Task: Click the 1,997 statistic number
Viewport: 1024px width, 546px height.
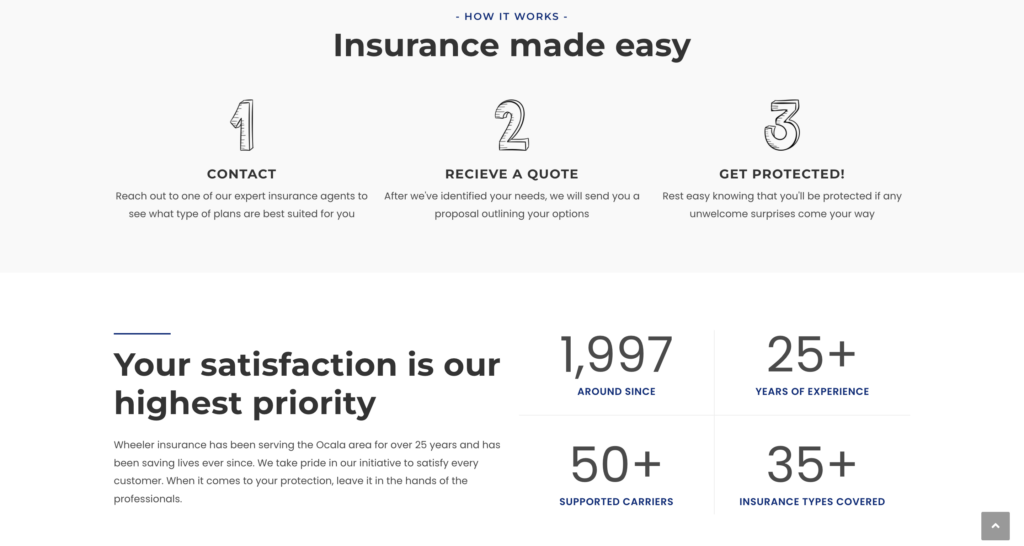Action: [616, 355]
